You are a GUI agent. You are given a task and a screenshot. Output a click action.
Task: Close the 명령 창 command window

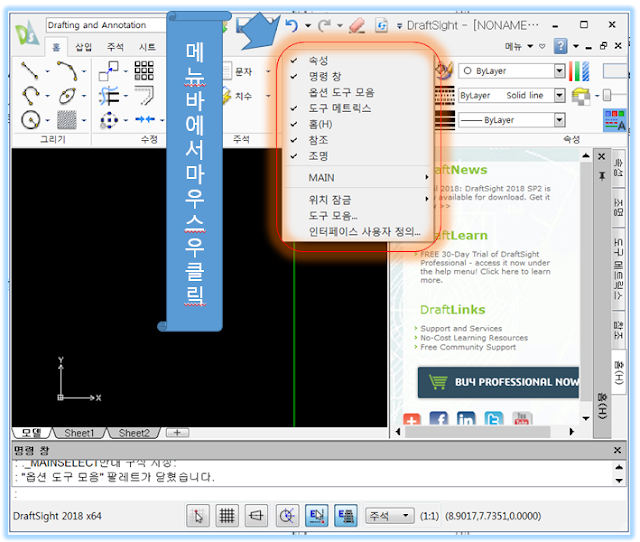(617, 450)
